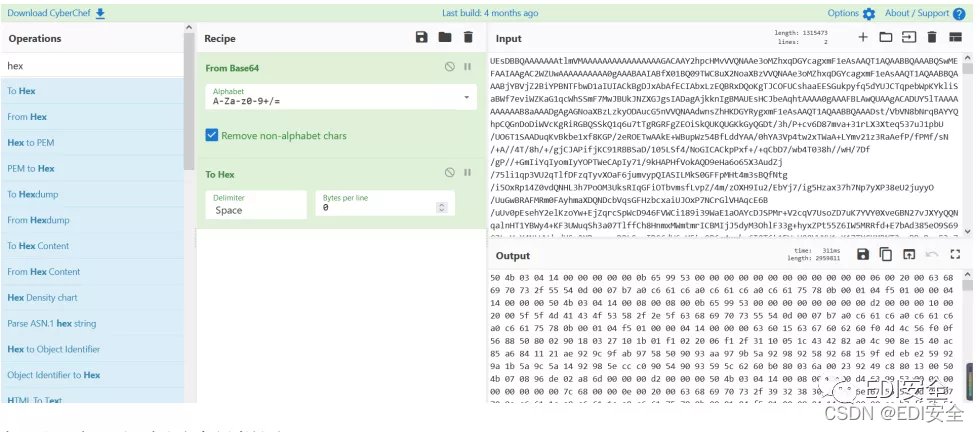
Task: Select the Hex to PEM operation
Action: click(x=92, y=143)
